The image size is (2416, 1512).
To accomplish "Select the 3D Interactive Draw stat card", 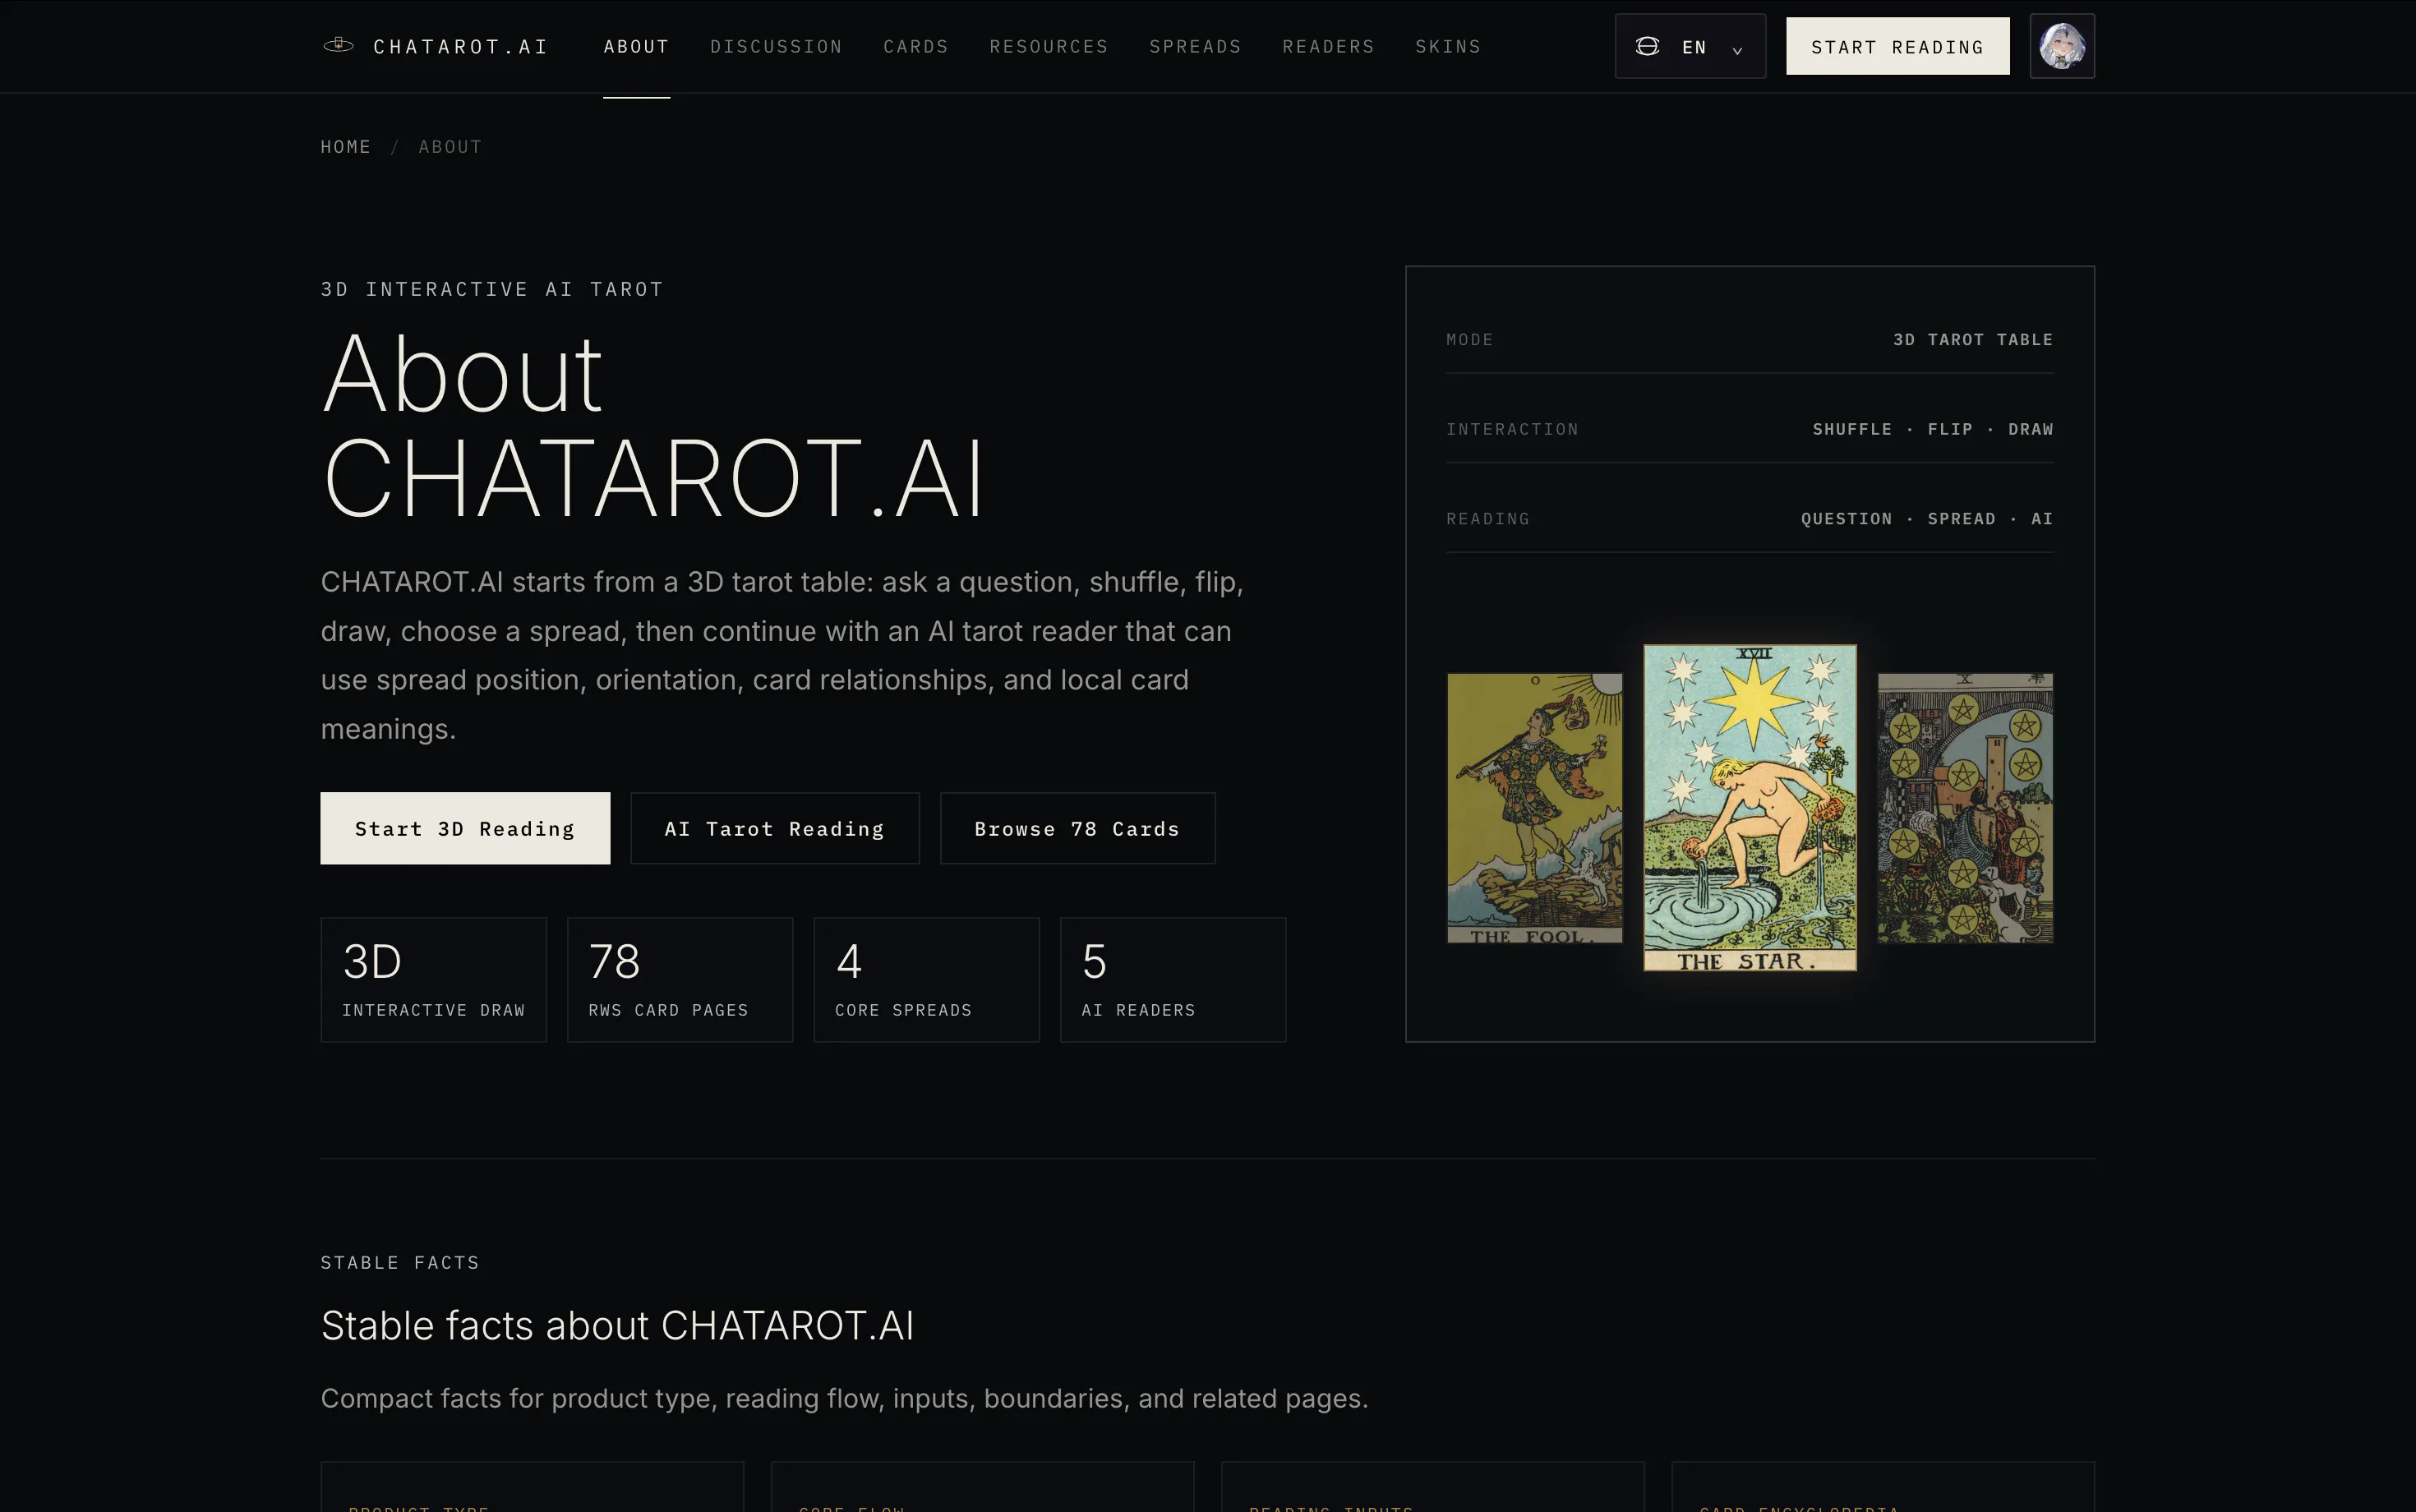I will [x=433, y=979].
